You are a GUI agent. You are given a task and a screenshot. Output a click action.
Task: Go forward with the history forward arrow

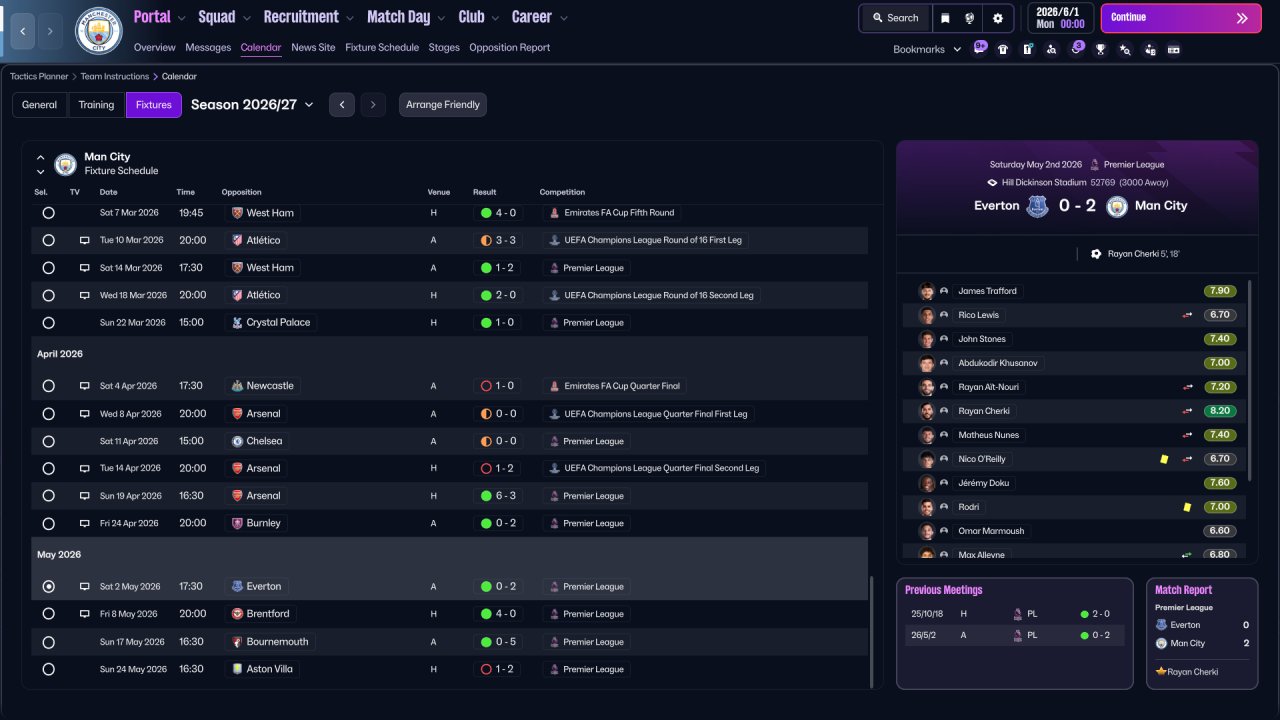point(50,31)
